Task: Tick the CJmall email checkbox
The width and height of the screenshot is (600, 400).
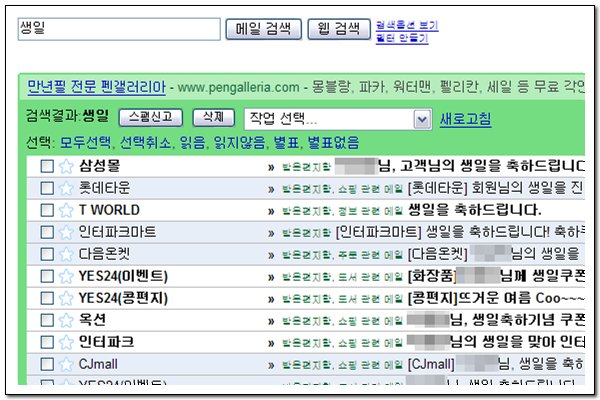Action: point(47,364)
